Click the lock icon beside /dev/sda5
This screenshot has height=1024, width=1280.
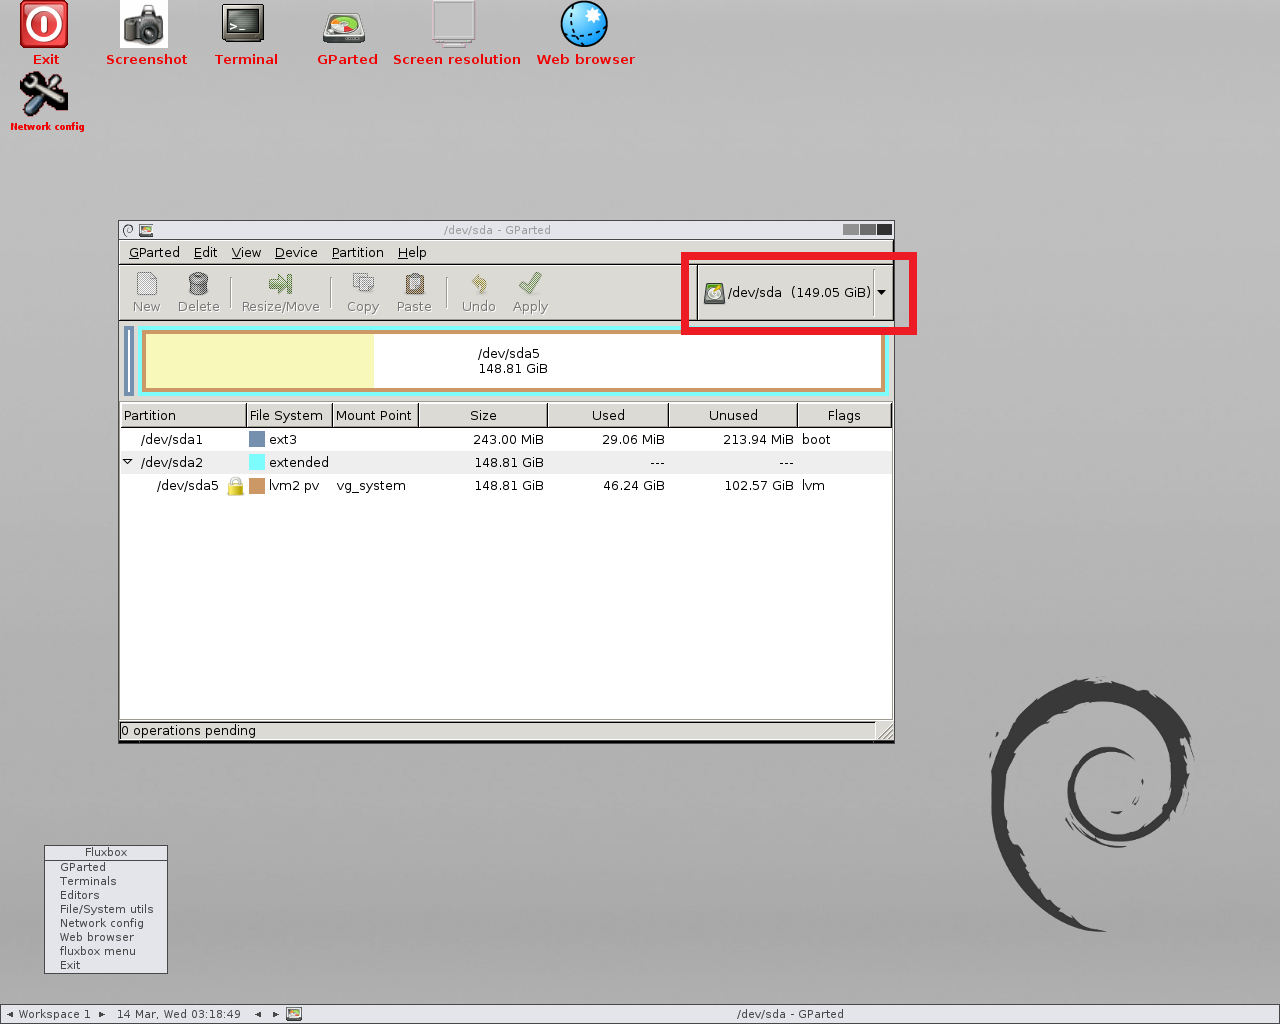236,486
